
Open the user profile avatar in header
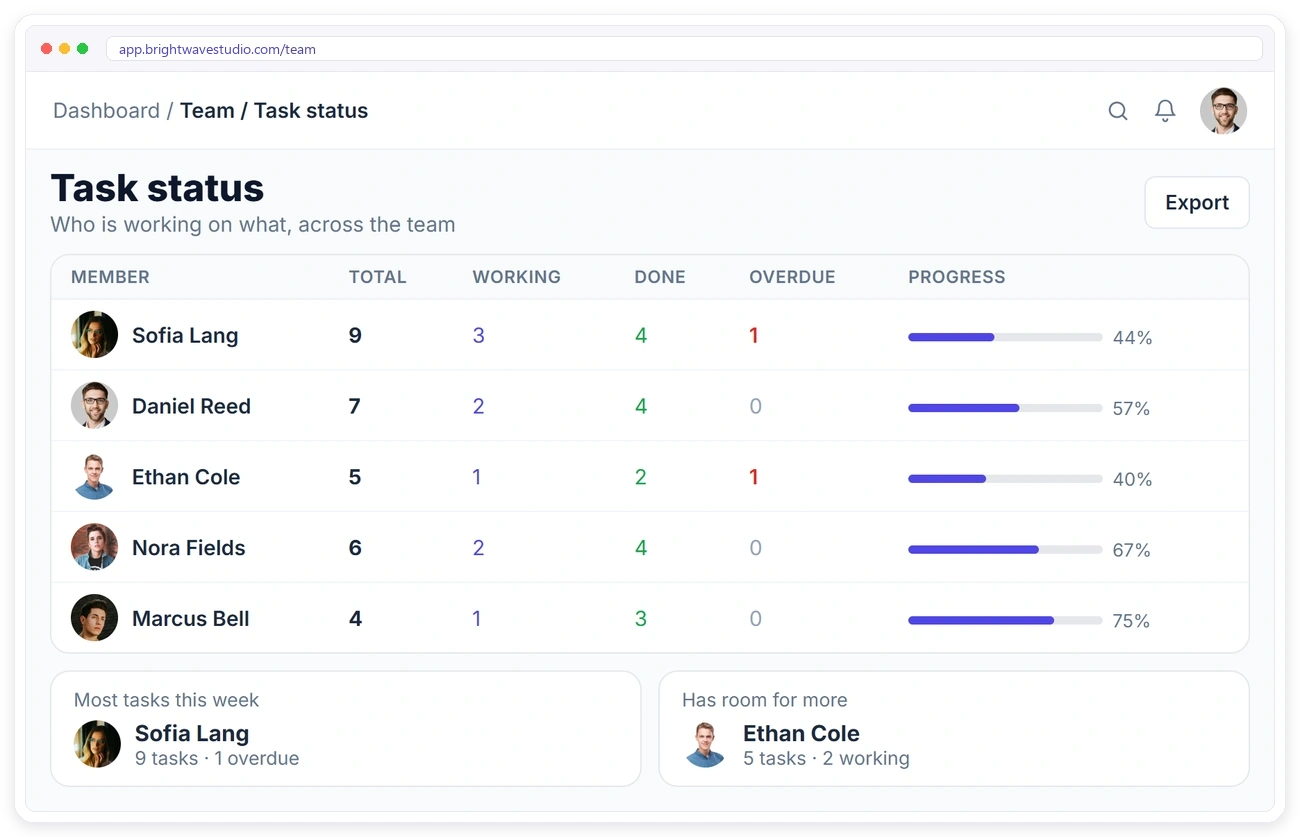pyautogui.click(x=1223, y=111)
